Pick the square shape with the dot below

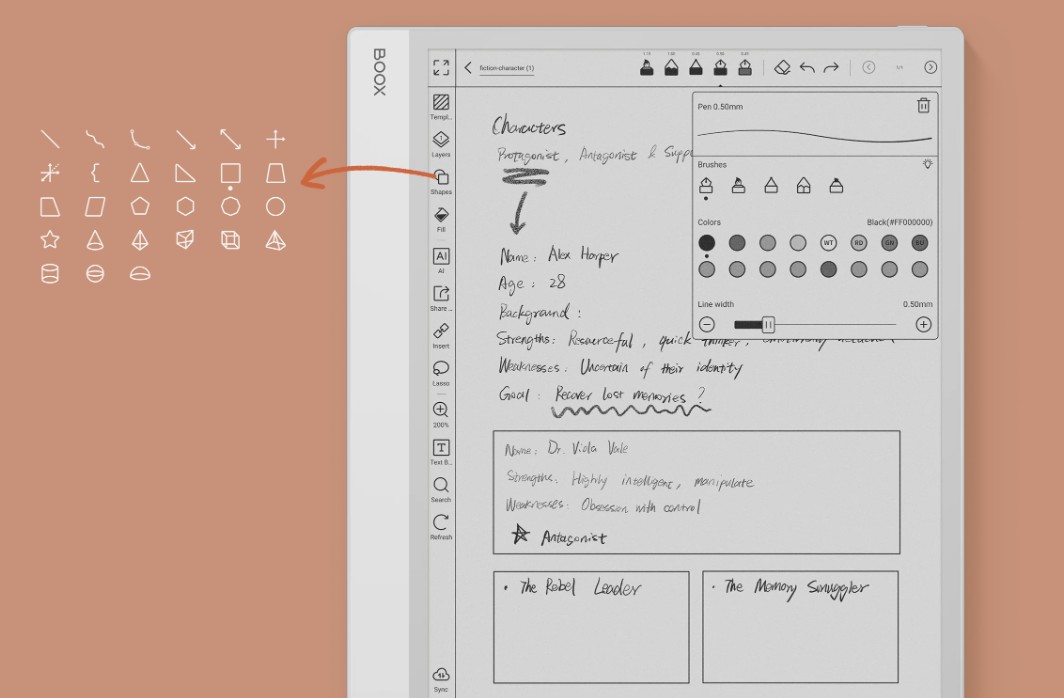tap(231, 174)
